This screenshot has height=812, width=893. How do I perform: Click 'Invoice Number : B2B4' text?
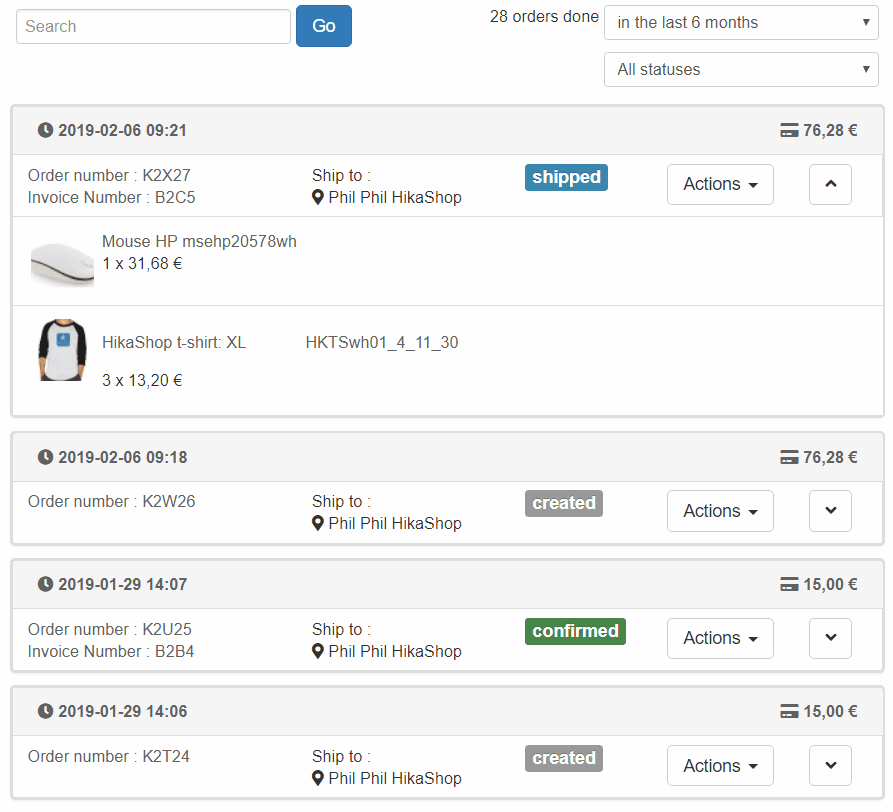click(x=111, y=651)
